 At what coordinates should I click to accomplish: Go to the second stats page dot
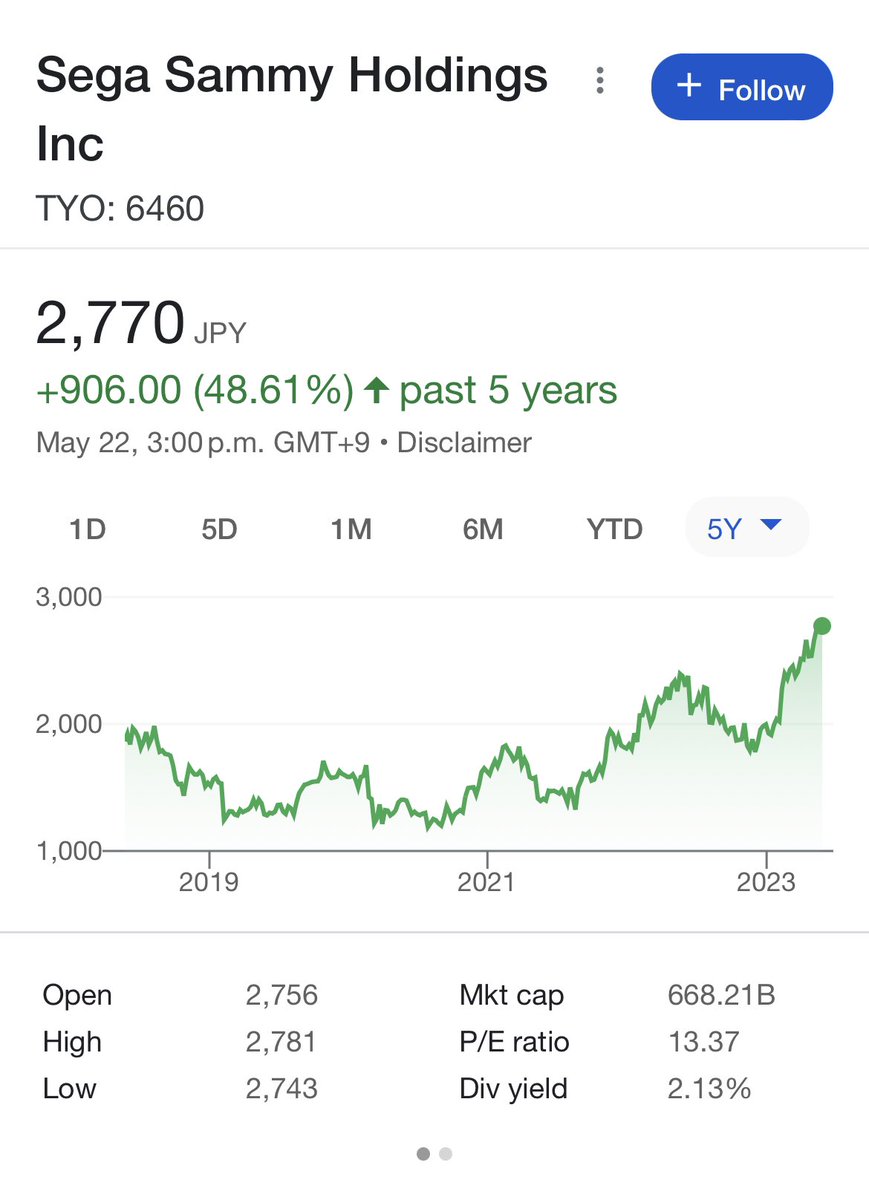pyautogui.click(x=446, y=1154)
